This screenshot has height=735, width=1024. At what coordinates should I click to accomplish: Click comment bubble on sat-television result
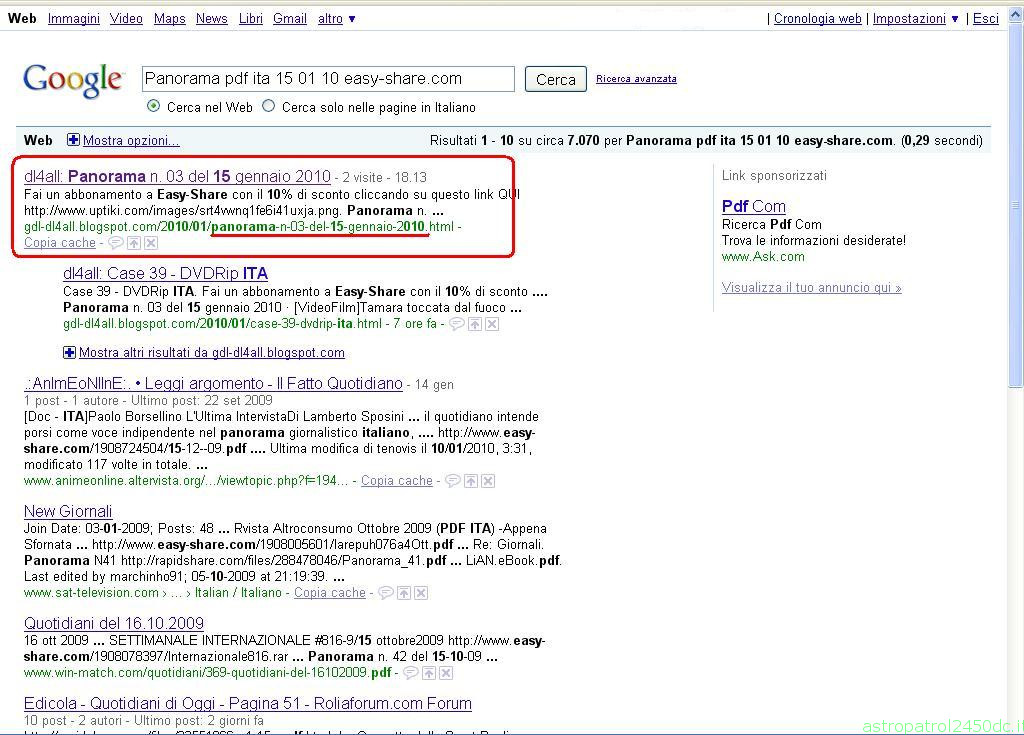[386, 593]
